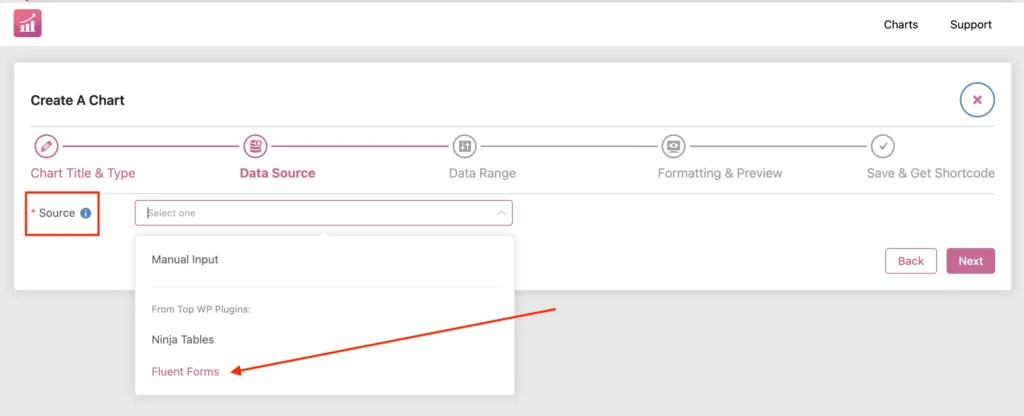Click the pencil icon for Chart Title step
Screen dimensions: 1024x416
46,146
